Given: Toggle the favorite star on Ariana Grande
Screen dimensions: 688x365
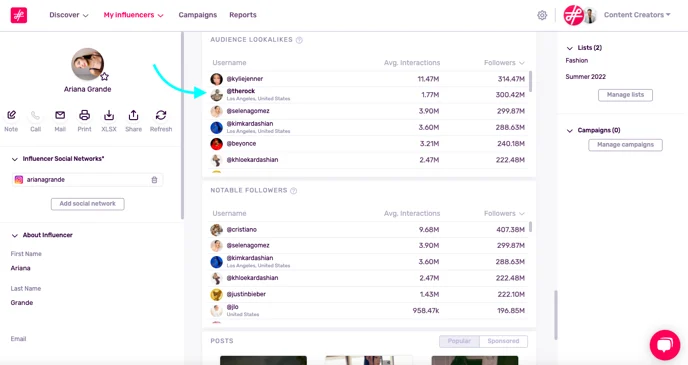Looking at the screenshot, I should pos(104,77).
